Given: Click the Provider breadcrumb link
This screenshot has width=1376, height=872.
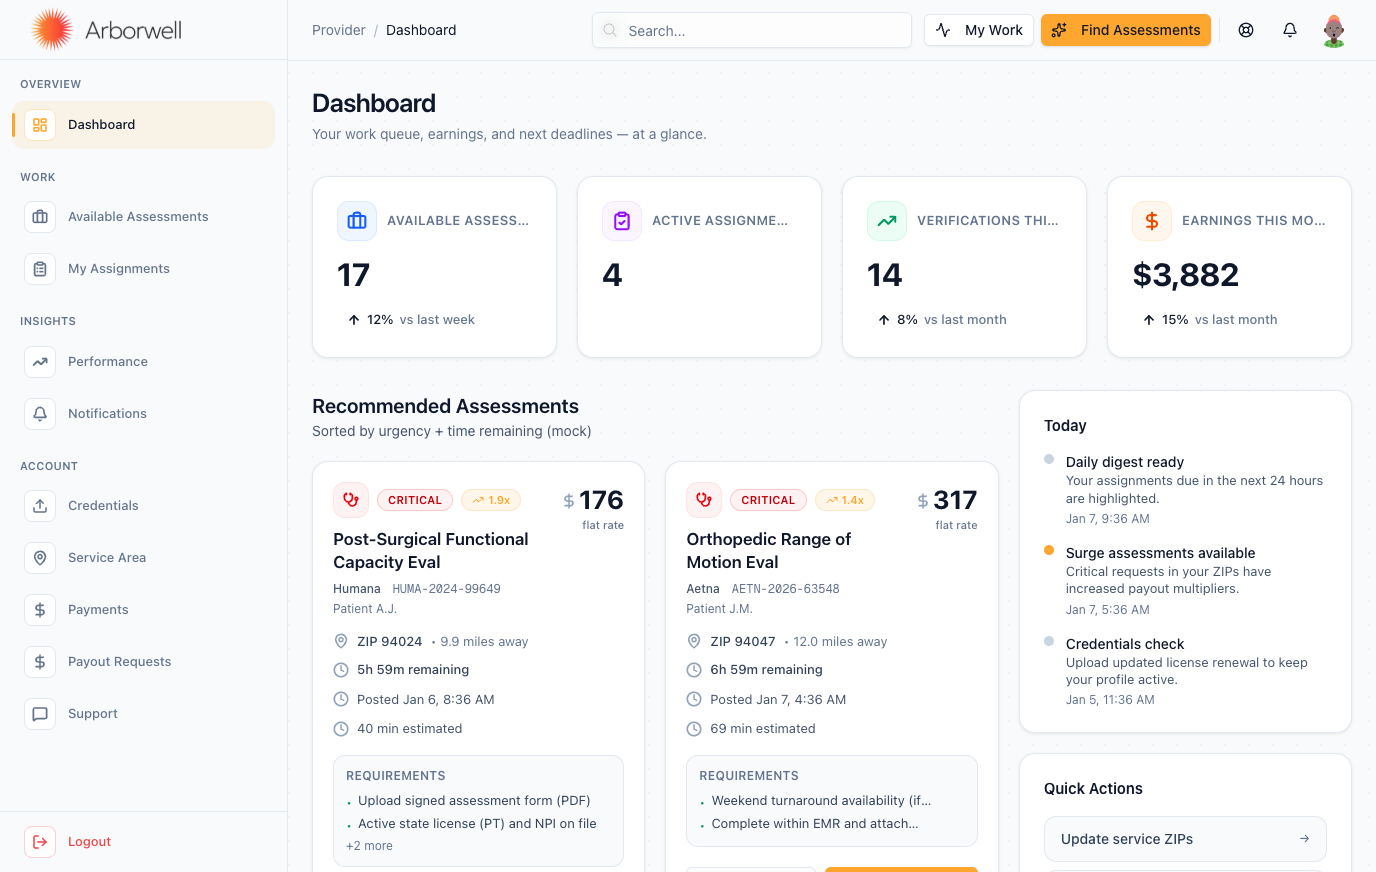Looking at the screenshot, I should pos(338,30).
